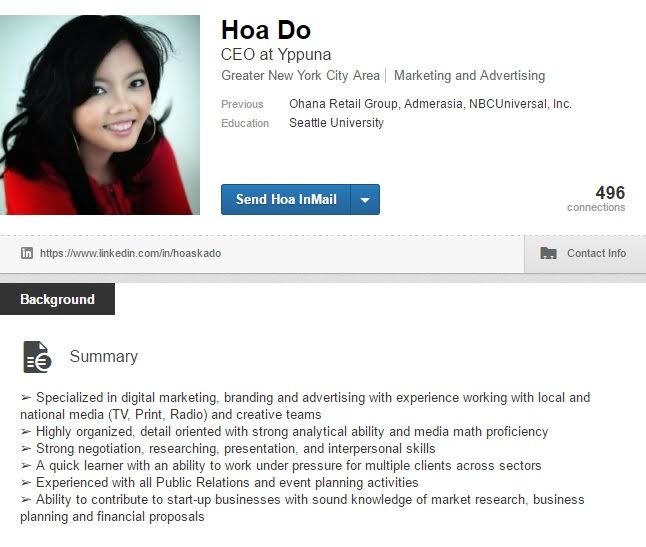Screen dimensions: 646x547
Task: Open the profile URL linkedin.com/in/hoaskado
Action: tap(130, 253)
